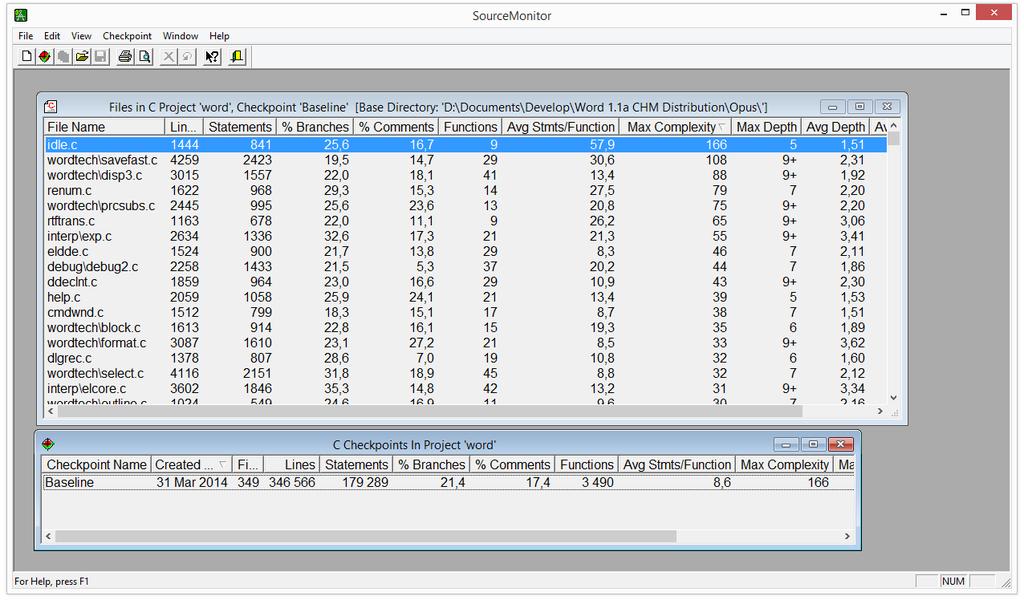
Task: Select the wordtech\savefast.c row
Action: pos(466,160)
